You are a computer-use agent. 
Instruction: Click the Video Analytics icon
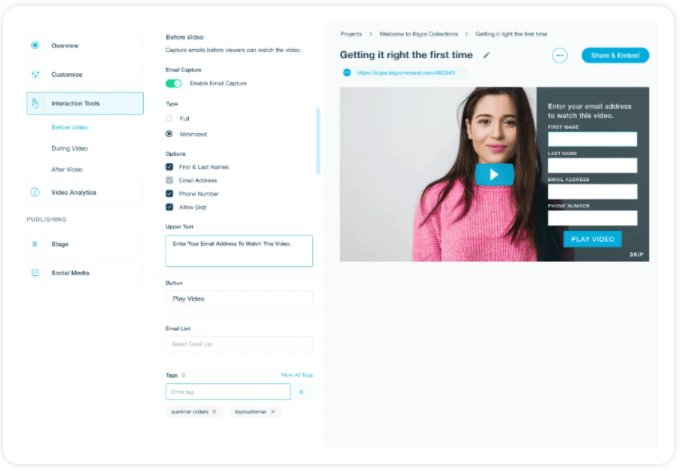click(35, 192)
